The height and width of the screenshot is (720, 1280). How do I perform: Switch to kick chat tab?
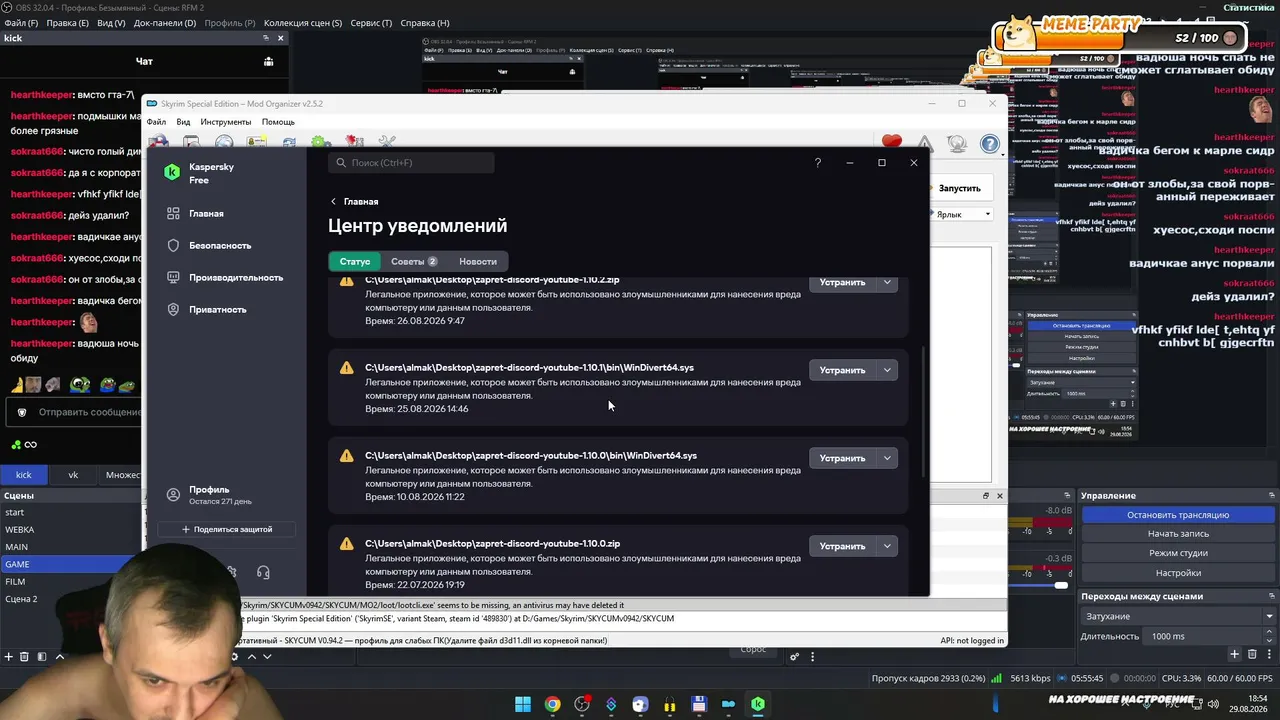(23, 475)
